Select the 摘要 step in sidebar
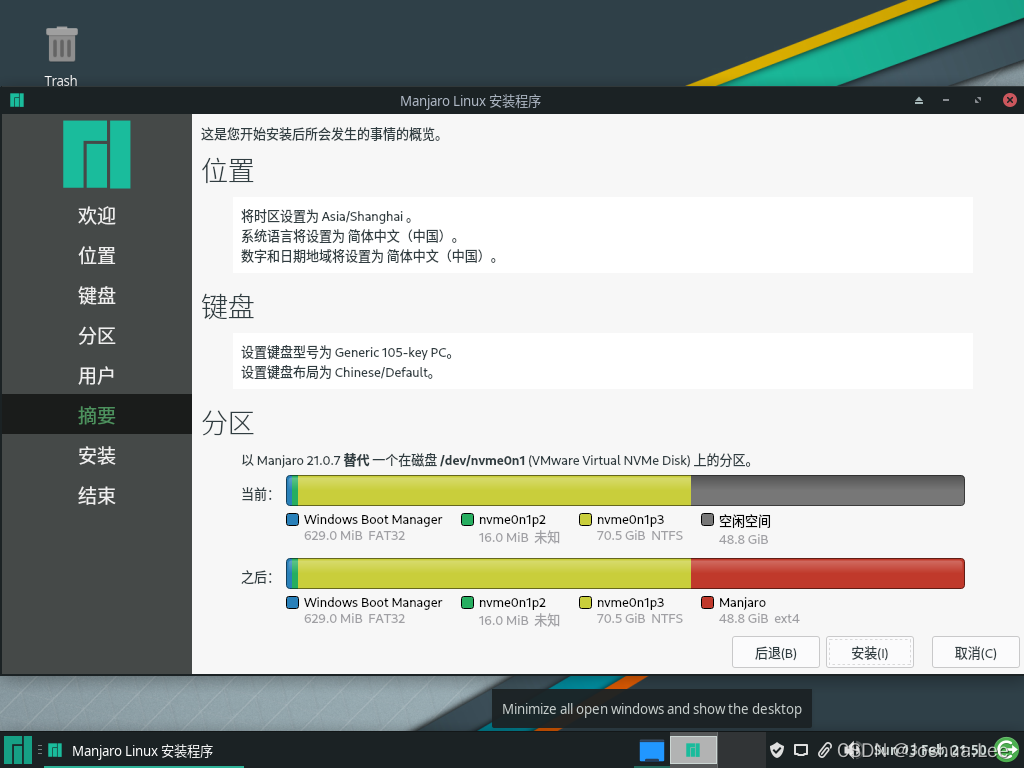1024x768 pixels. pyautogui.click(x=97, y=415)
